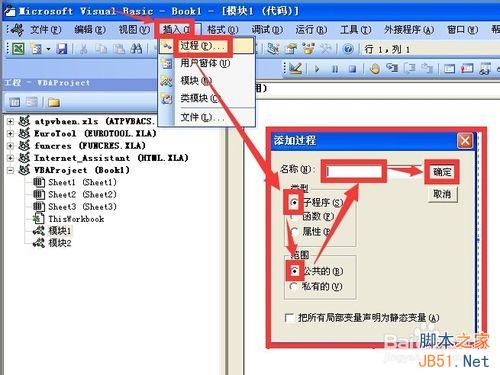Image resolution: width=500 pixels, height=375 pixels.
Task: Click the View Microsoft Excel toolbar icon
Action: click(18, 49)
